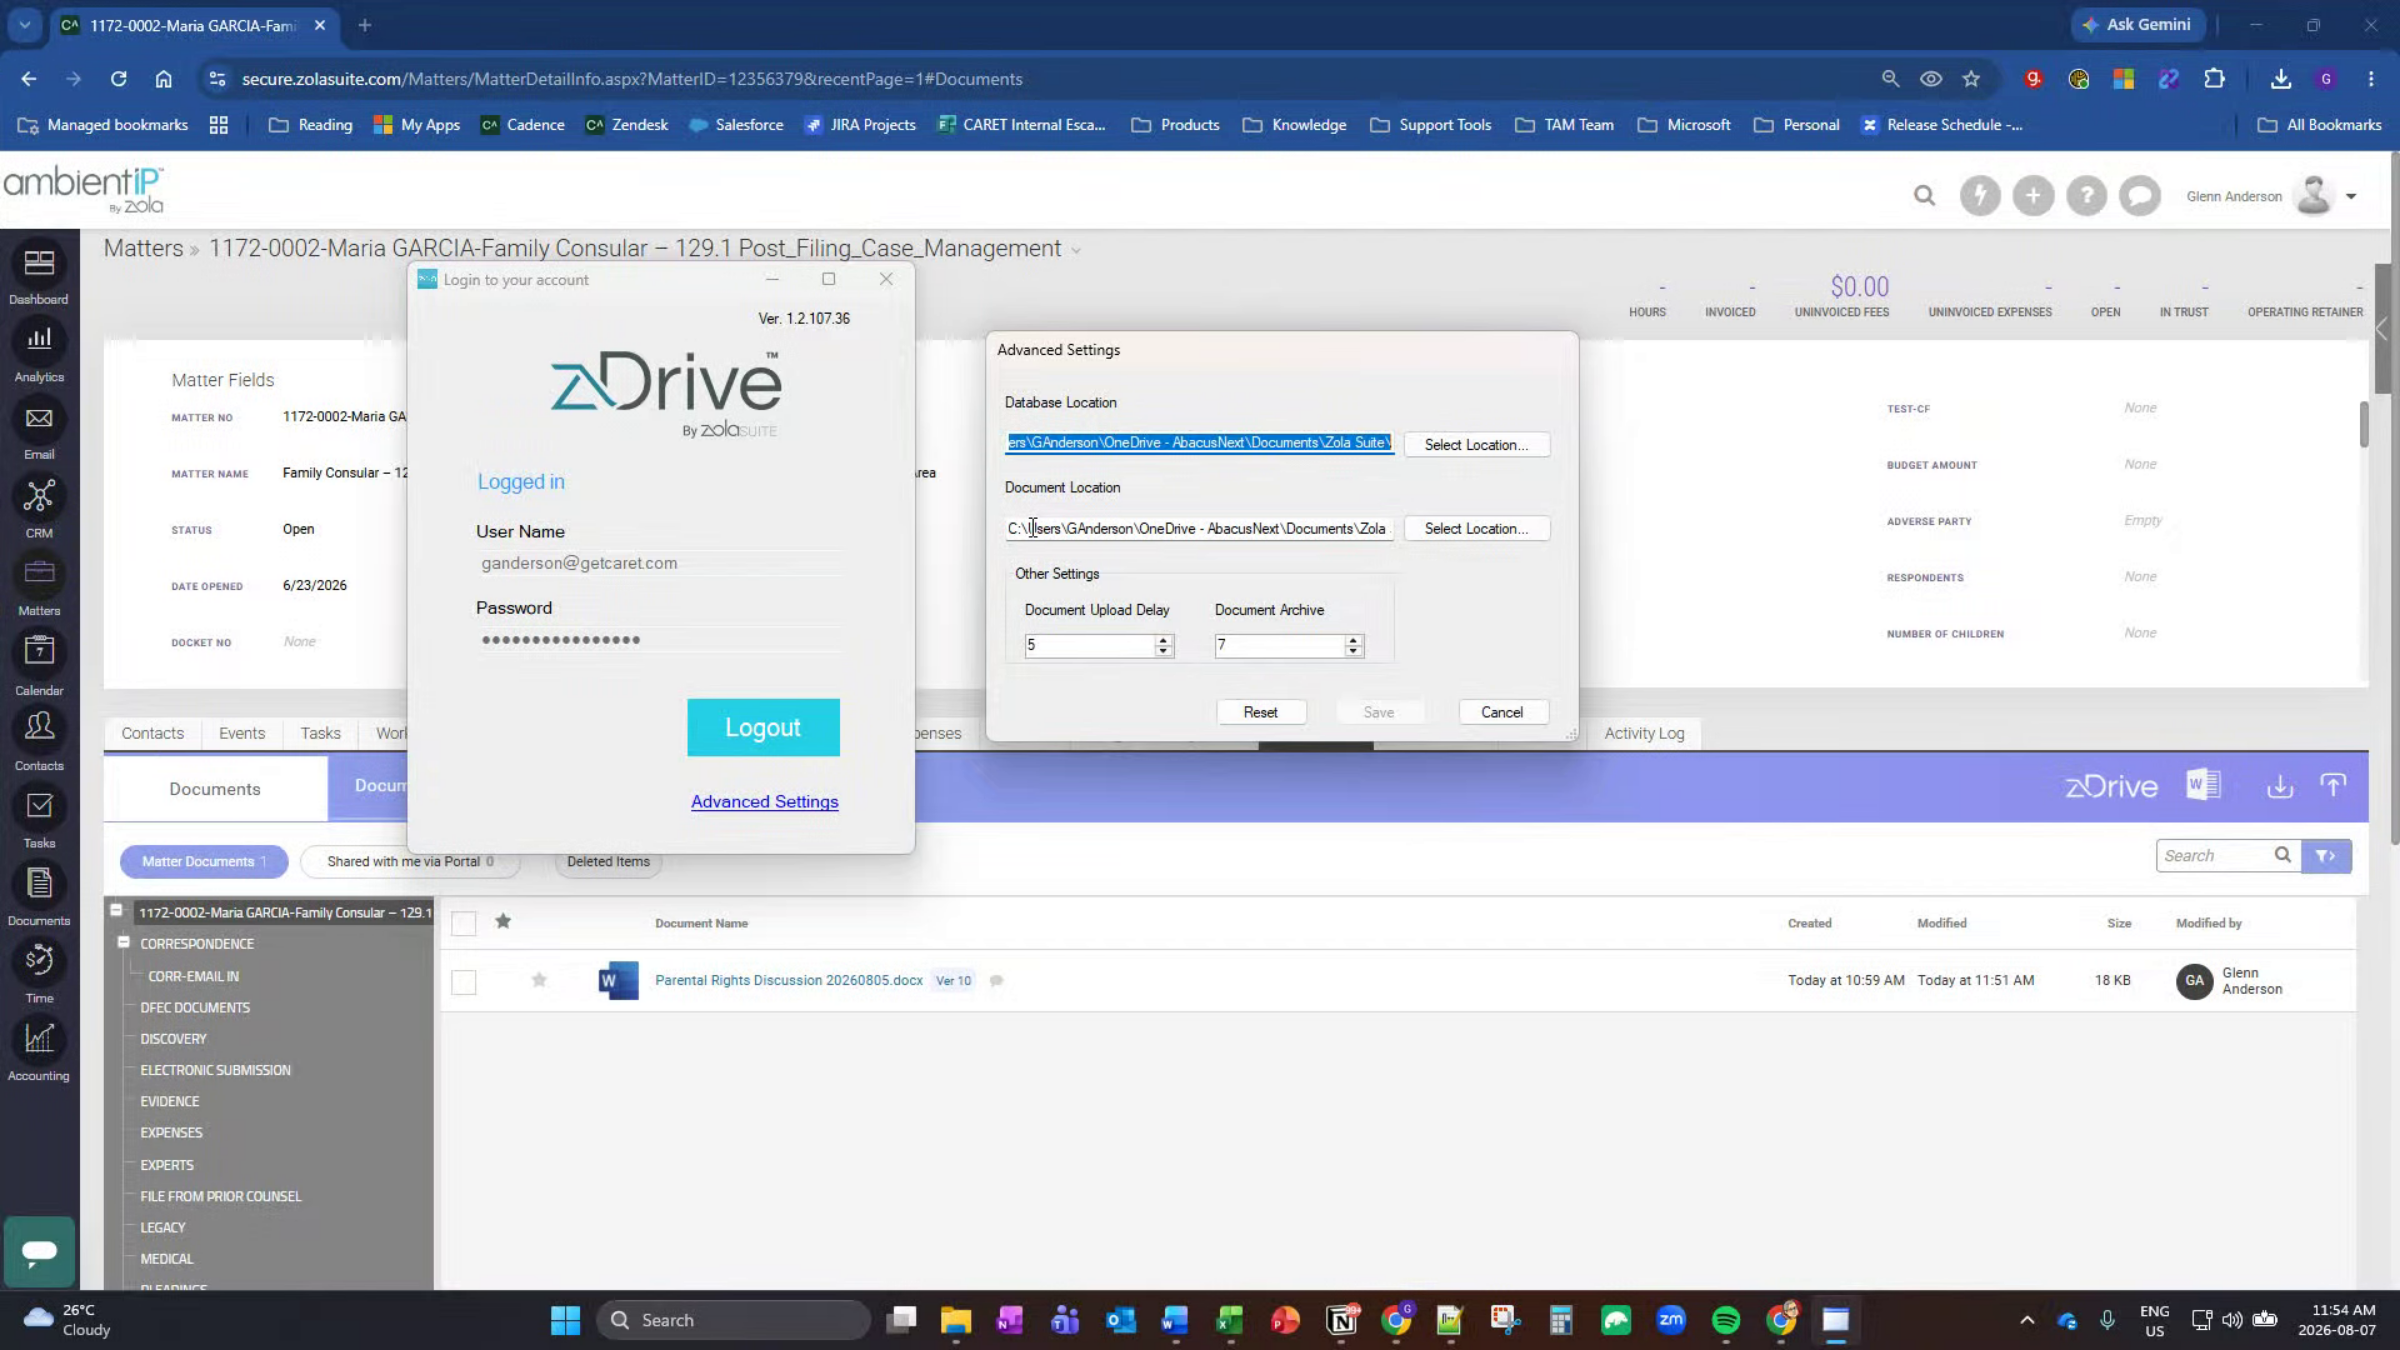2400x1350 pixels.
Task: Click the global search magnifier icon
Action: pos(1924,196)
